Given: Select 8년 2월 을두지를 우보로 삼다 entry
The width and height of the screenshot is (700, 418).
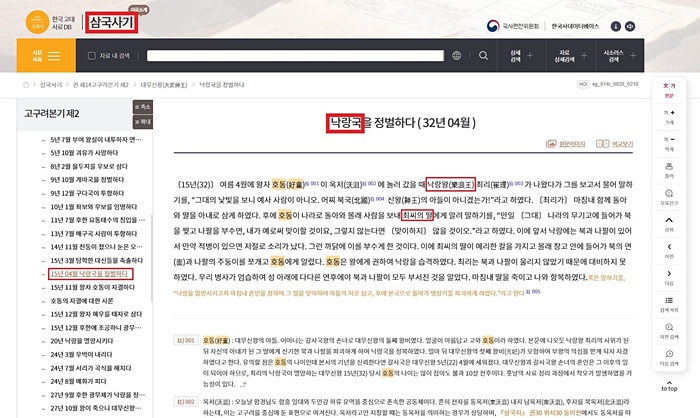Looking at the screenshot, I should coord(89,167).
